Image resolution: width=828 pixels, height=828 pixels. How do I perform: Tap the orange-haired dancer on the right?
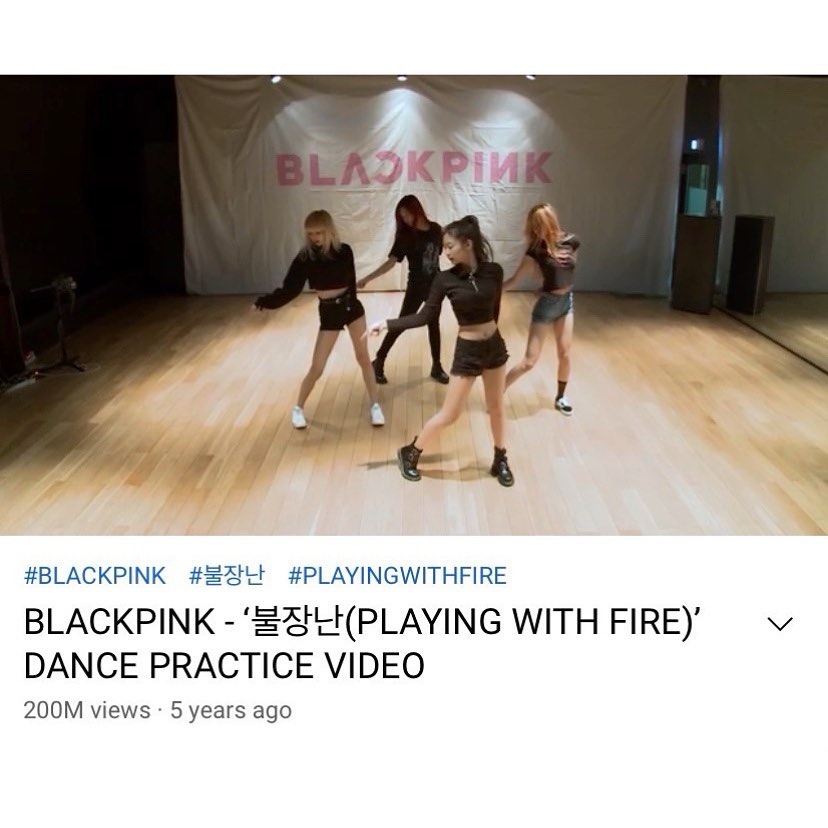point(547,306)
